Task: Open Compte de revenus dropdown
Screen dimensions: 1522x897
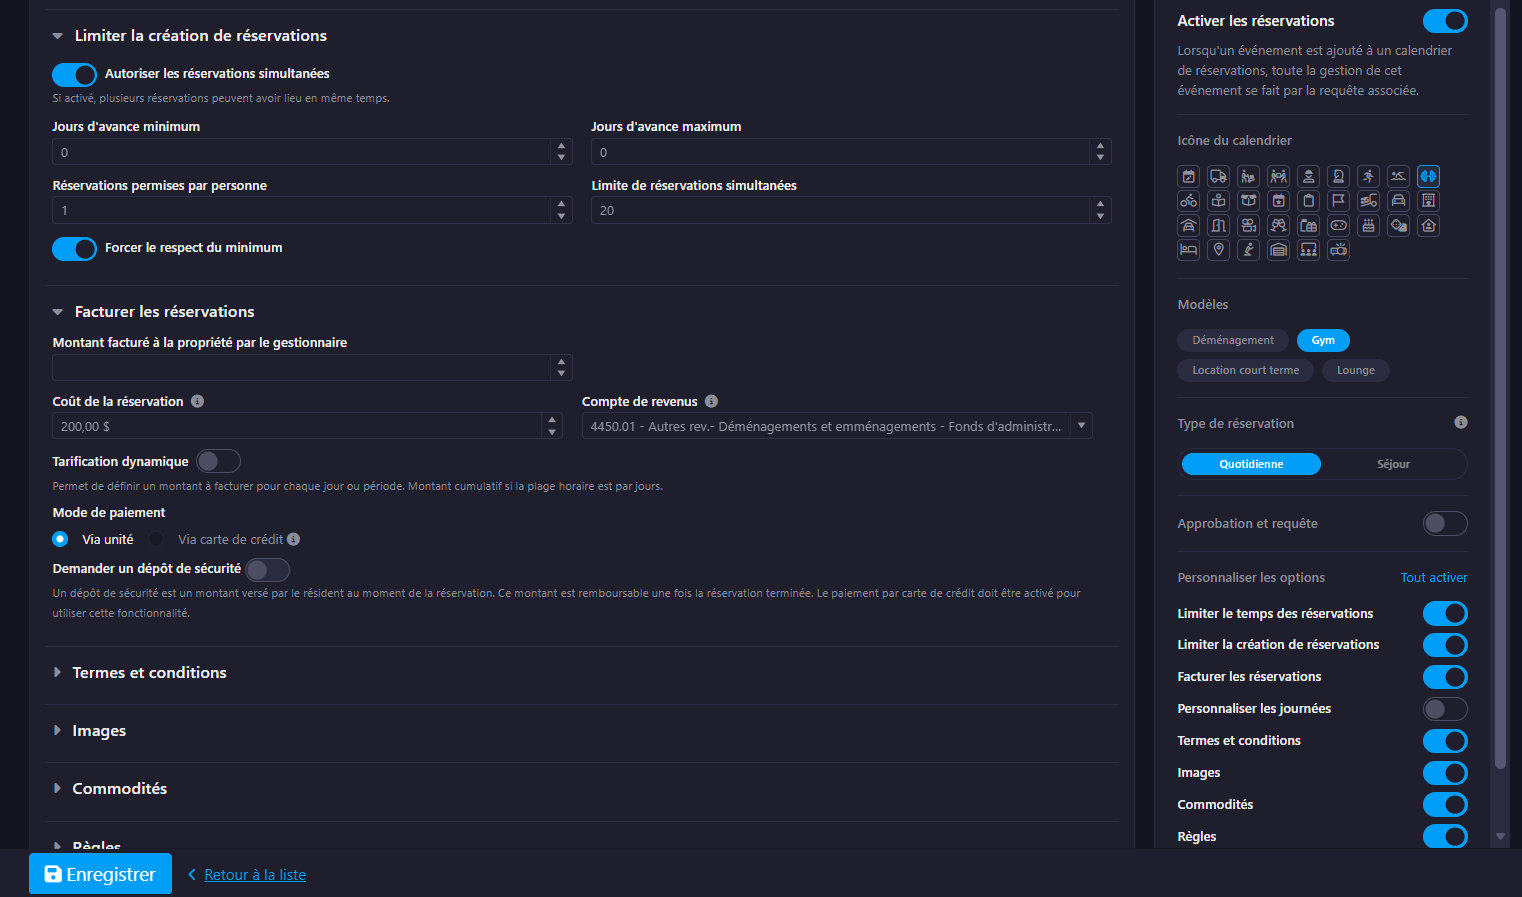Action: point(1081,426)
